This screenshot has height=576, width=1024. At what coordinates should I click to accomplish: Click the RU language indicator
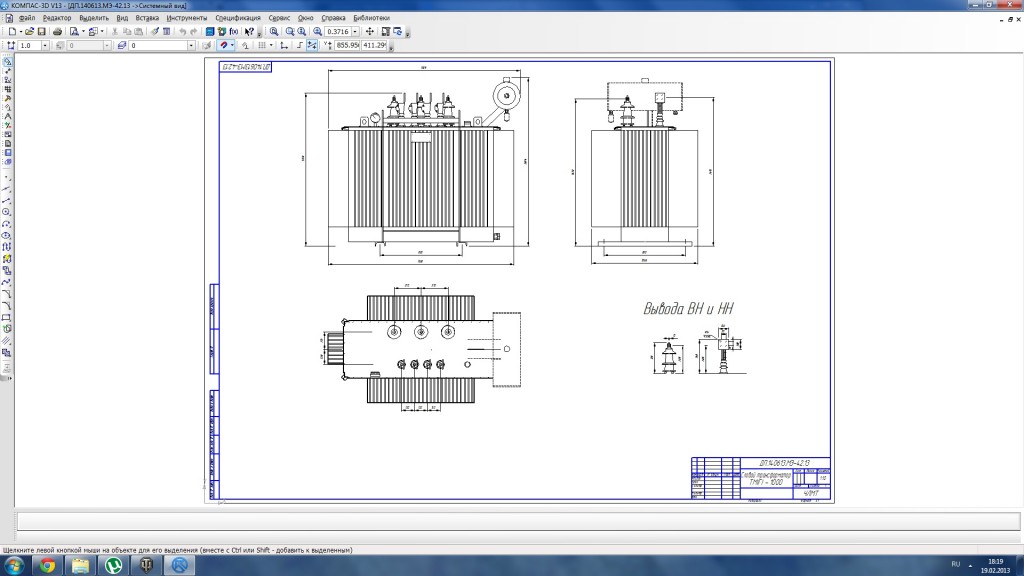tap(955, 564)
